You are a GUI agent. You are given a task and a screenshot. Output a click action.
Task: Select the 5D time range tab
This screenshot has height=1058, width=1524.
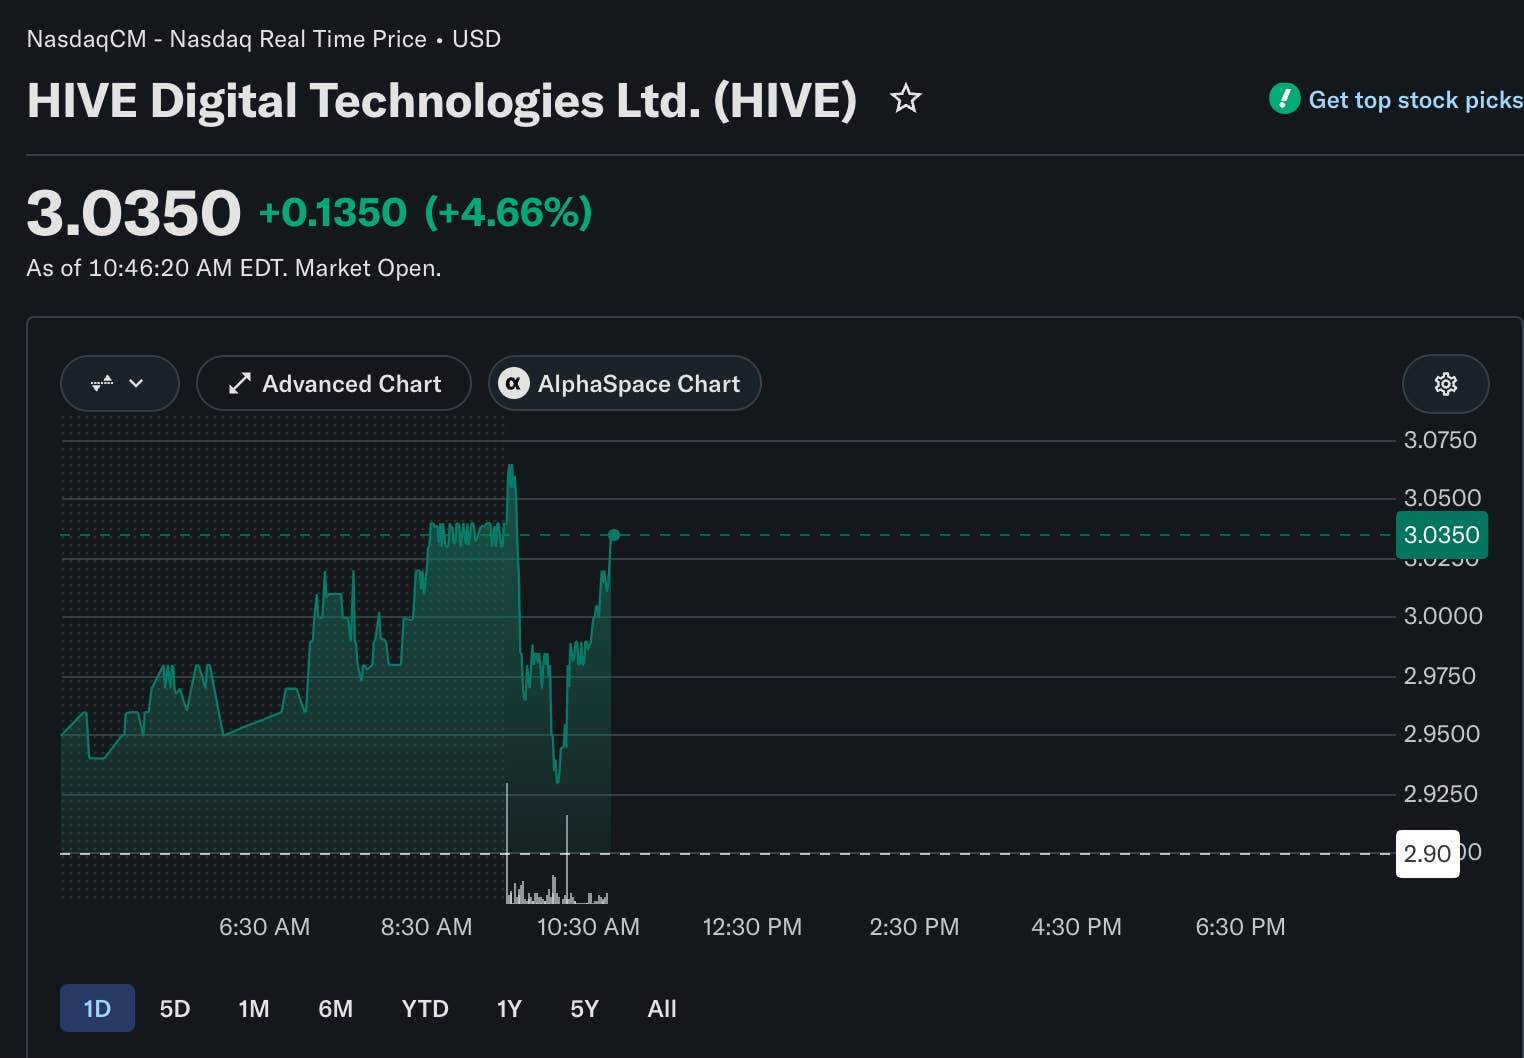(175, 1008)
